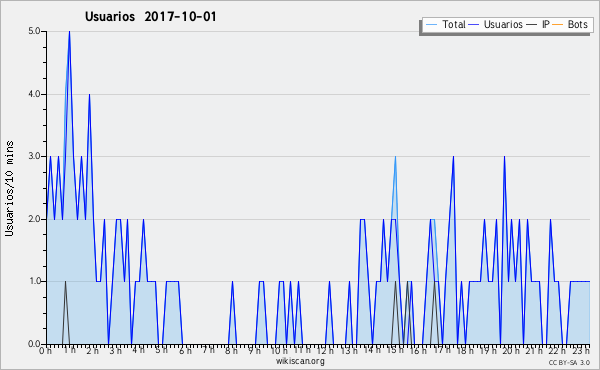Click the '2 h' x-axis label

point(92,350)
